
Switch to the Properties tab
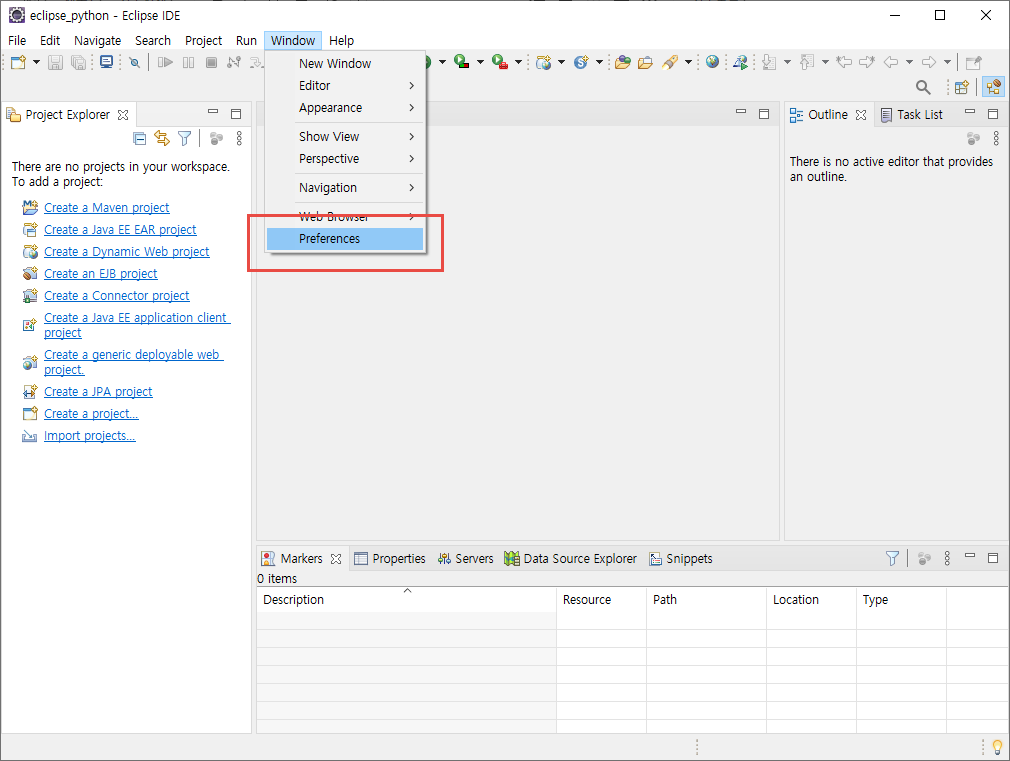tap(390, 559)
